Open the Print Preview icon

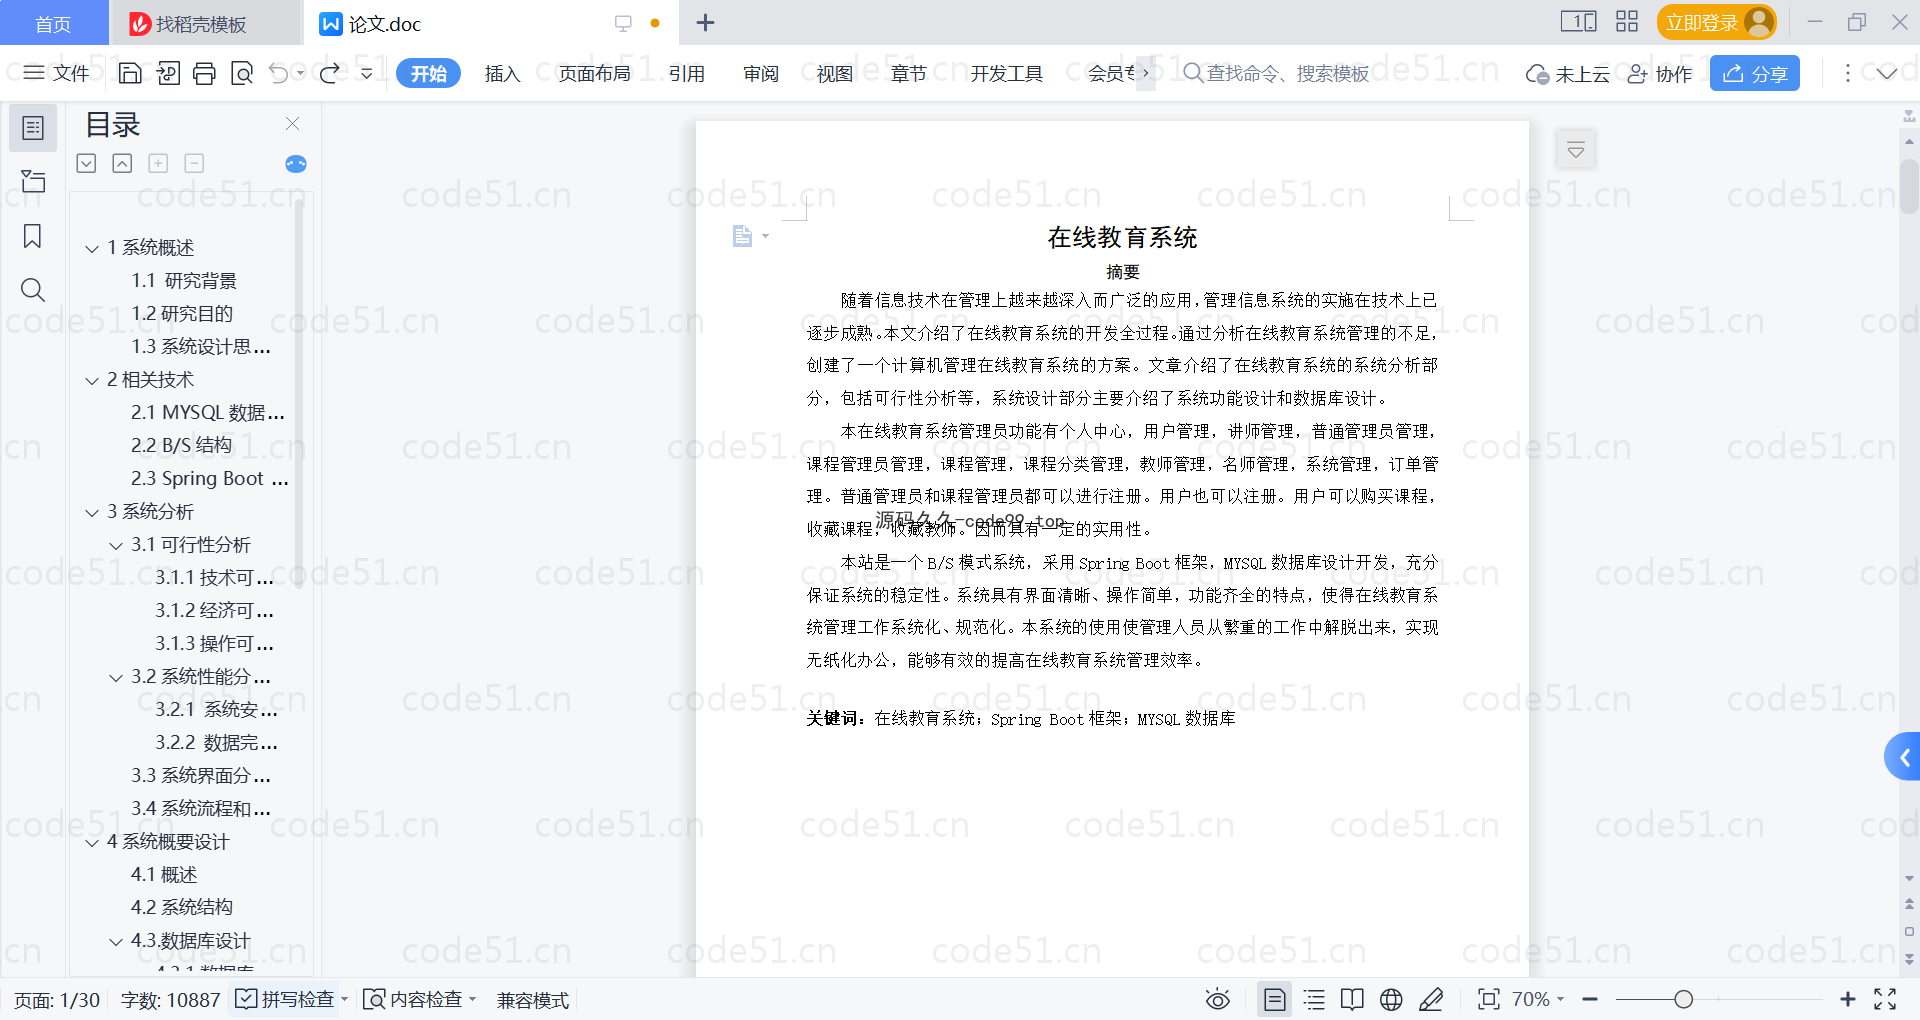tap(242, 73)
